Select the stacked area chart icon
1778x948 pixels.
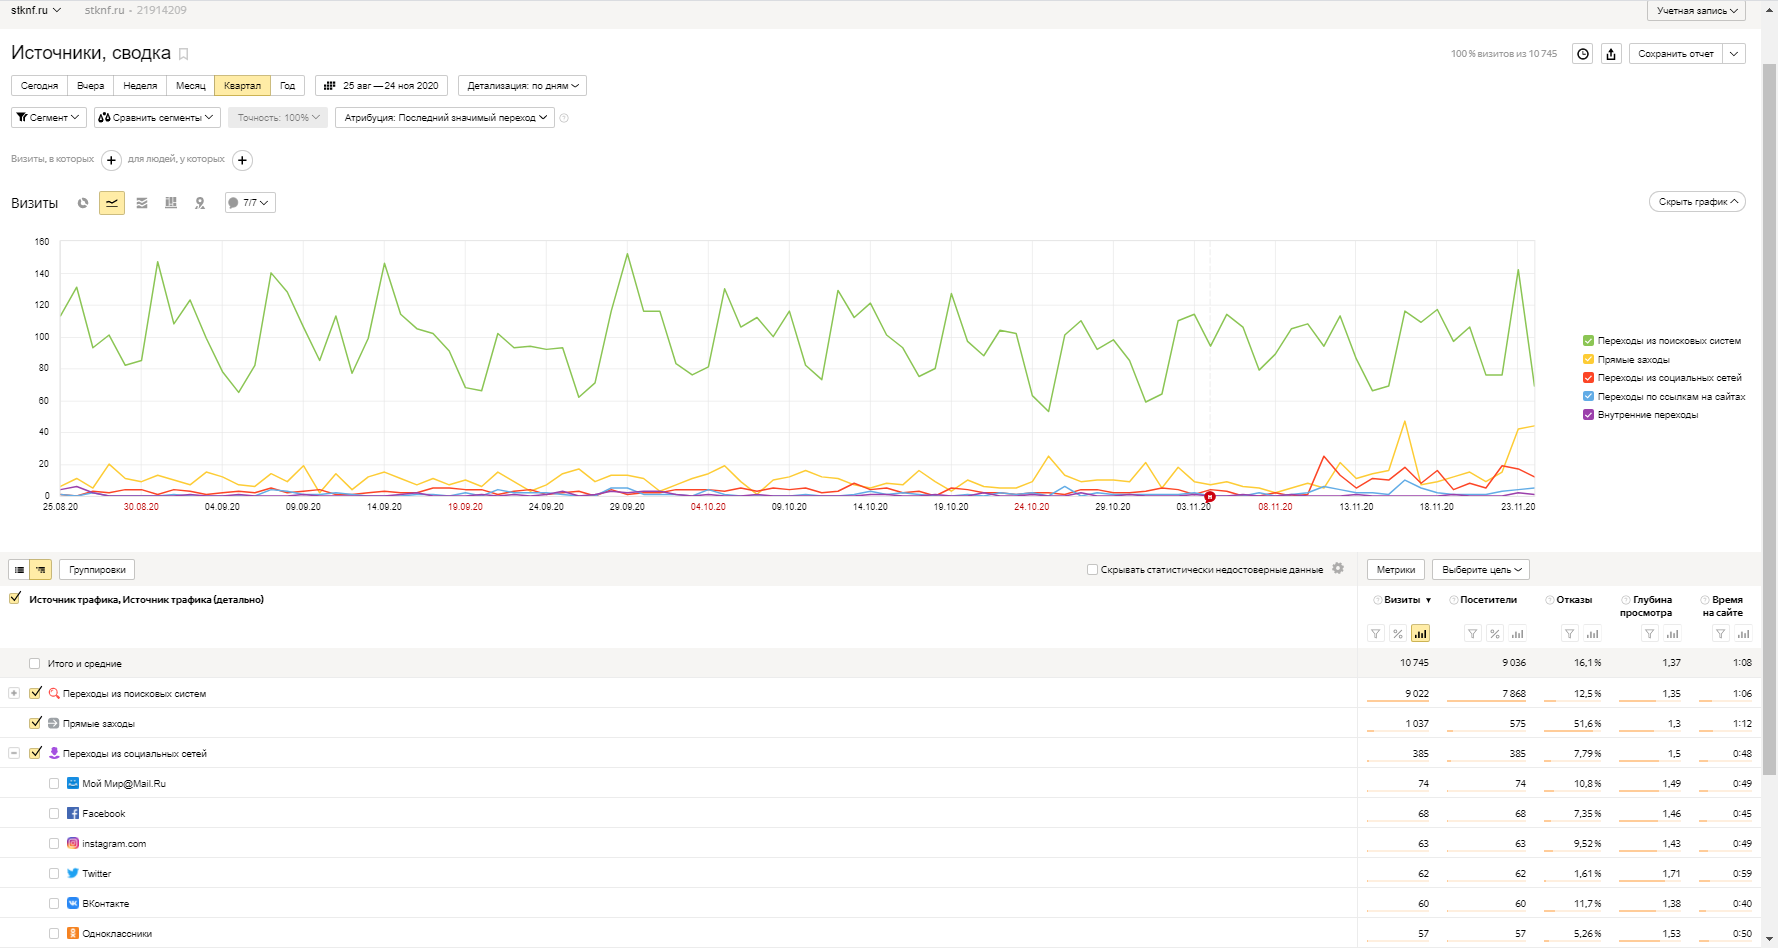pos(142,203)
